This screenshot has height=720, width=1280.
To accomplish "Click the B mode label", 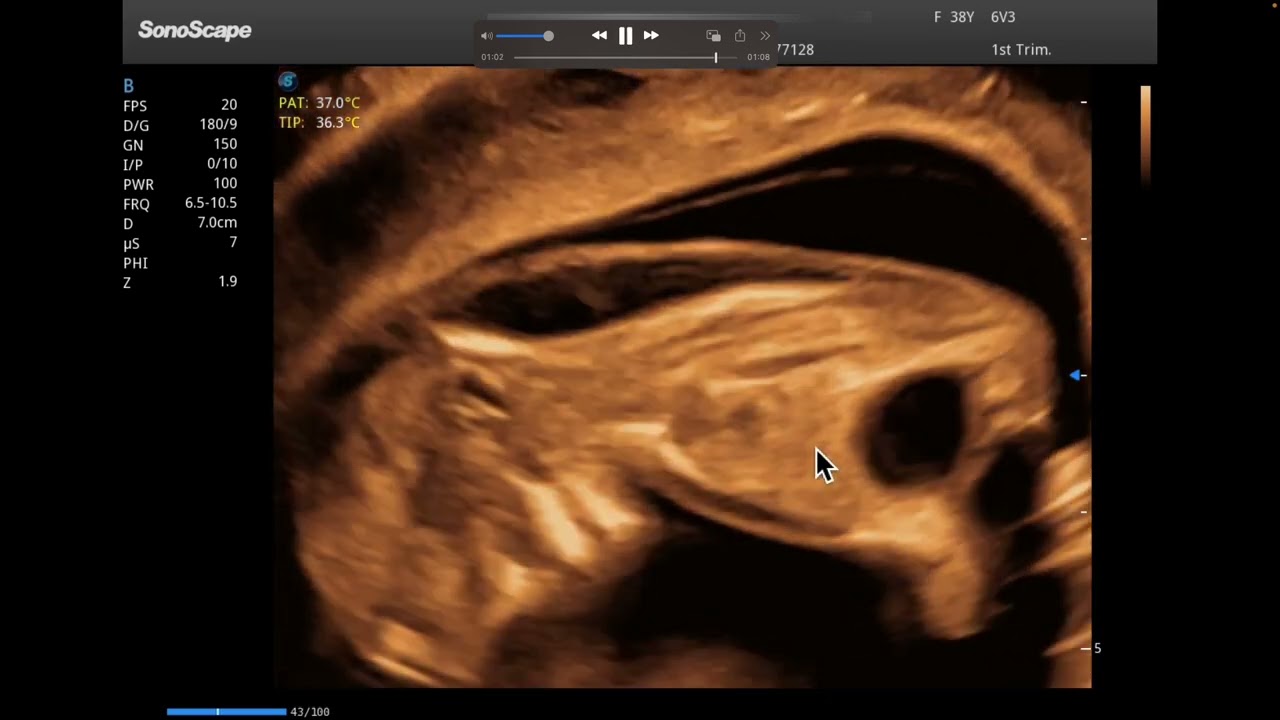I will point(128,86).
